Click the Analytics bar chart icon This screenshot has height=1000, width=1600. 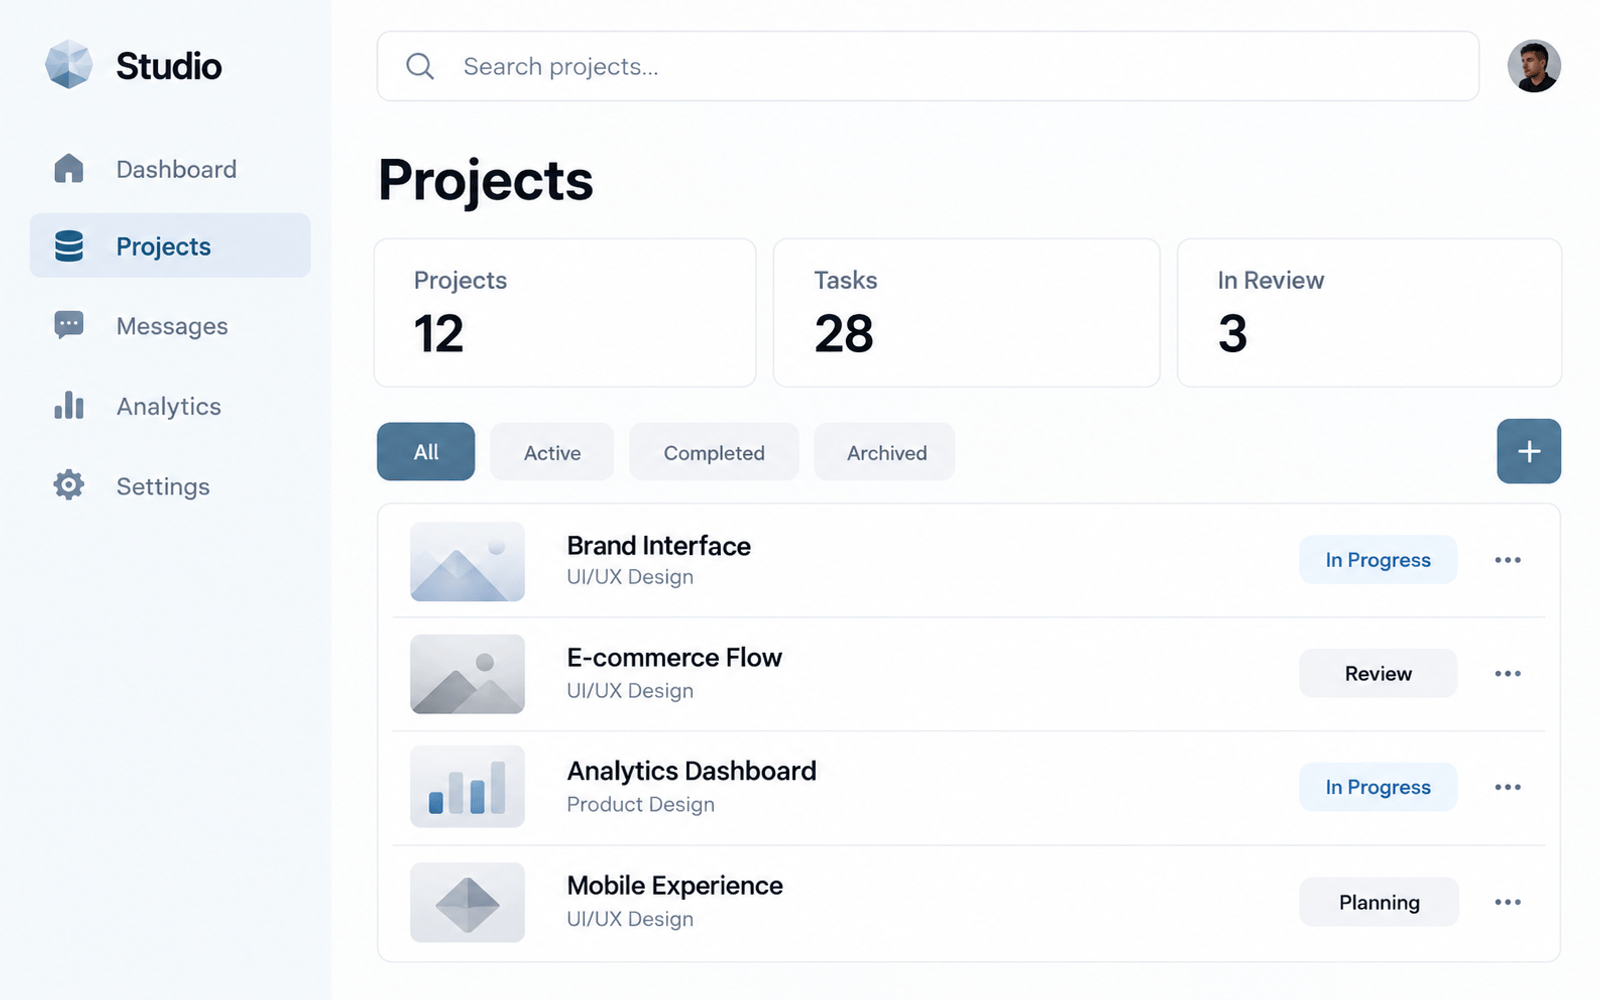(x=69, y=405)
